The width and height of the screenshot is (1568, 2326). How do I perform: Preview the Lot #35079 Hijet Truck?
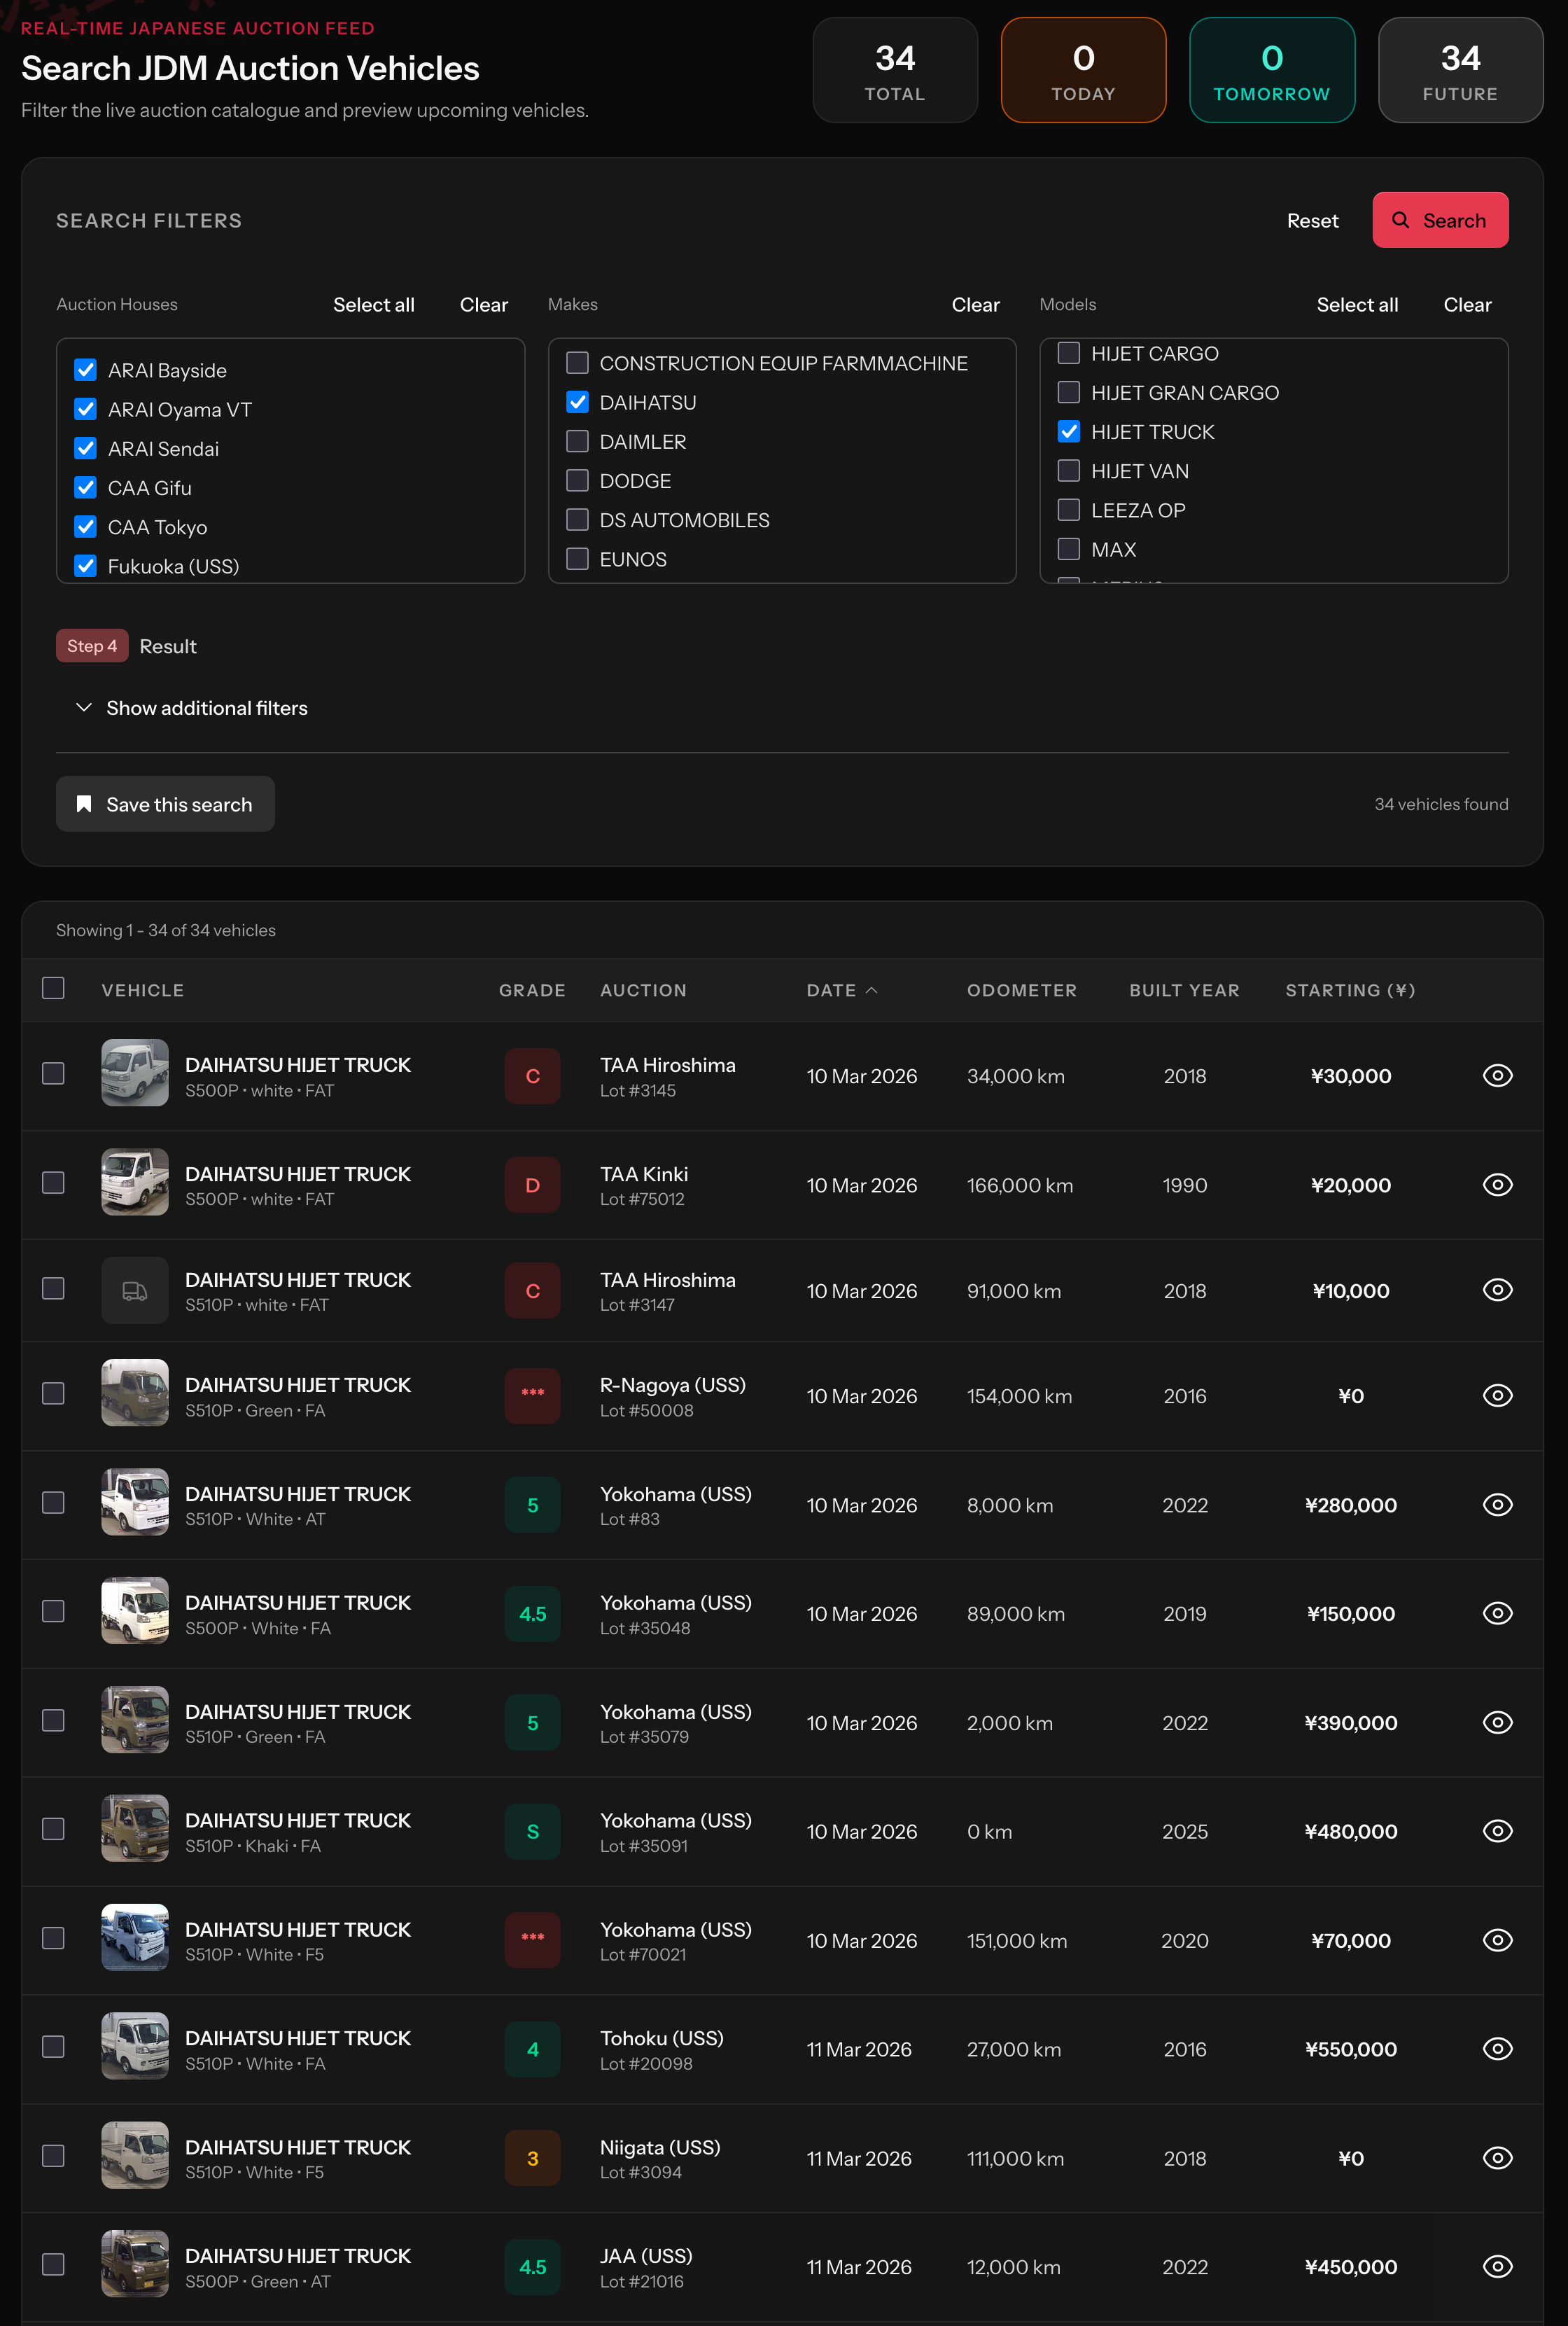click(1497, 1722)
